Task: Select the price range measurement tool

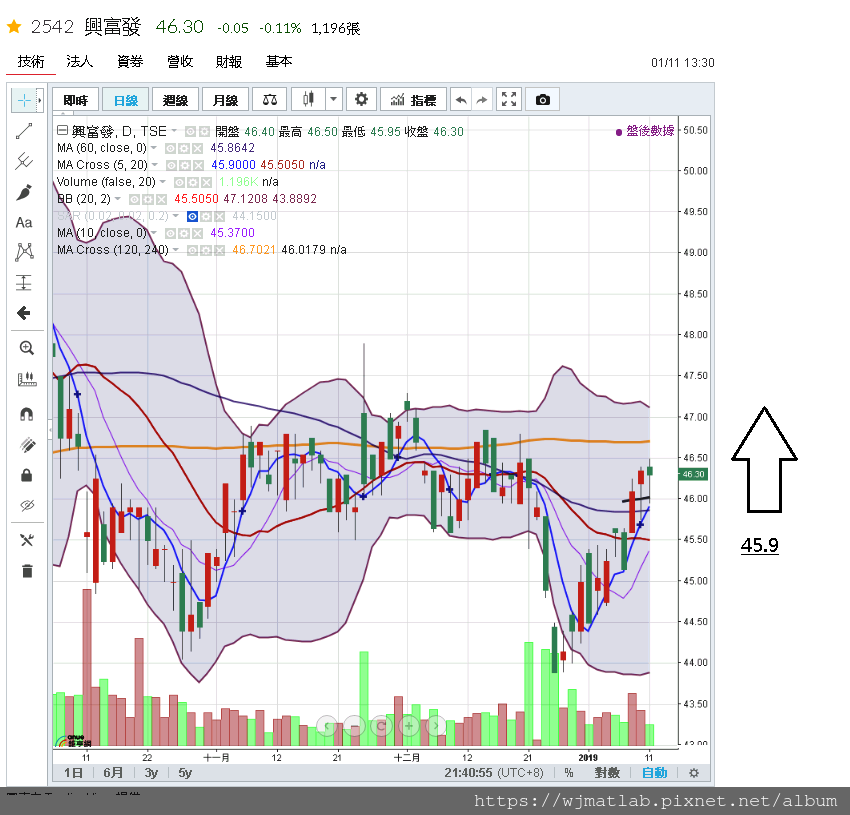Action: 24,283
